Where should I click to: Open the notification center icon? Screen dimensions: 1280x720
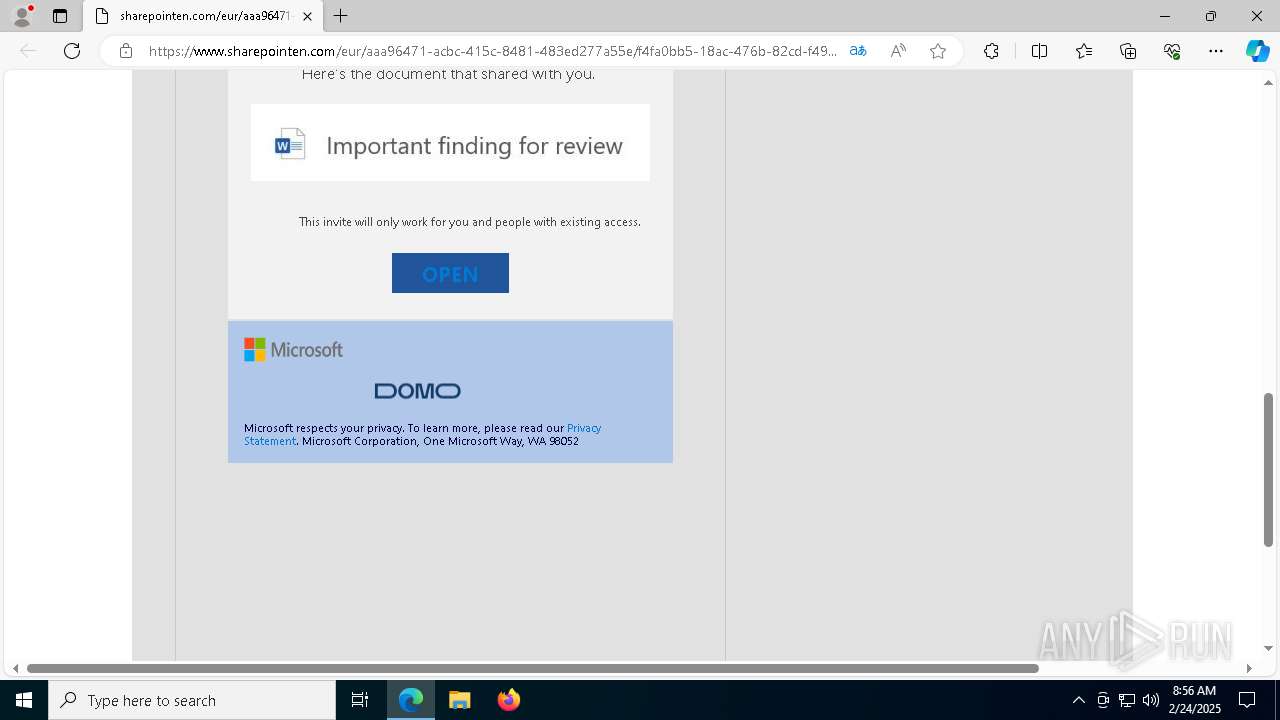1247,700
